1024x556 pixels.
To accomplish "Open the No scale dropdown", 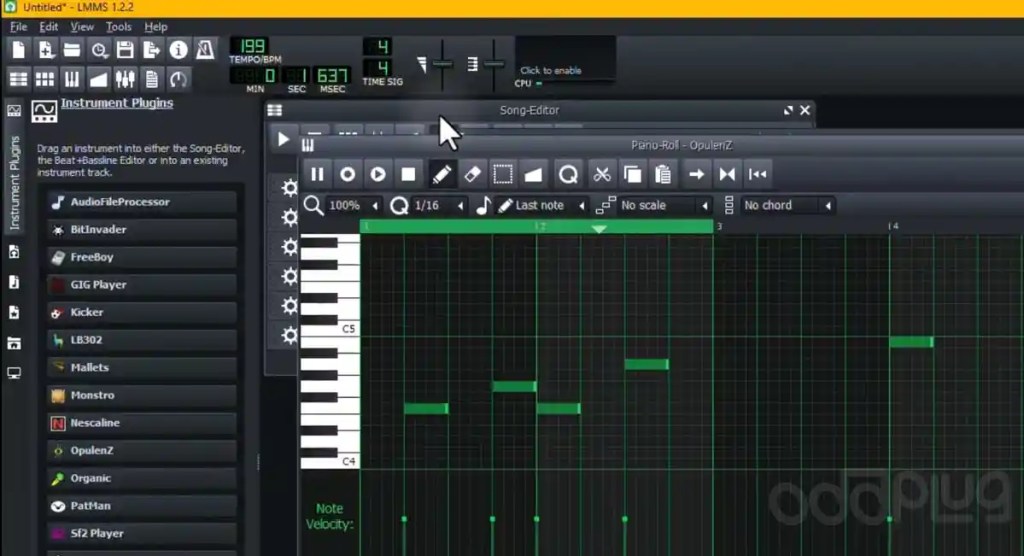I will click(664, 205).
